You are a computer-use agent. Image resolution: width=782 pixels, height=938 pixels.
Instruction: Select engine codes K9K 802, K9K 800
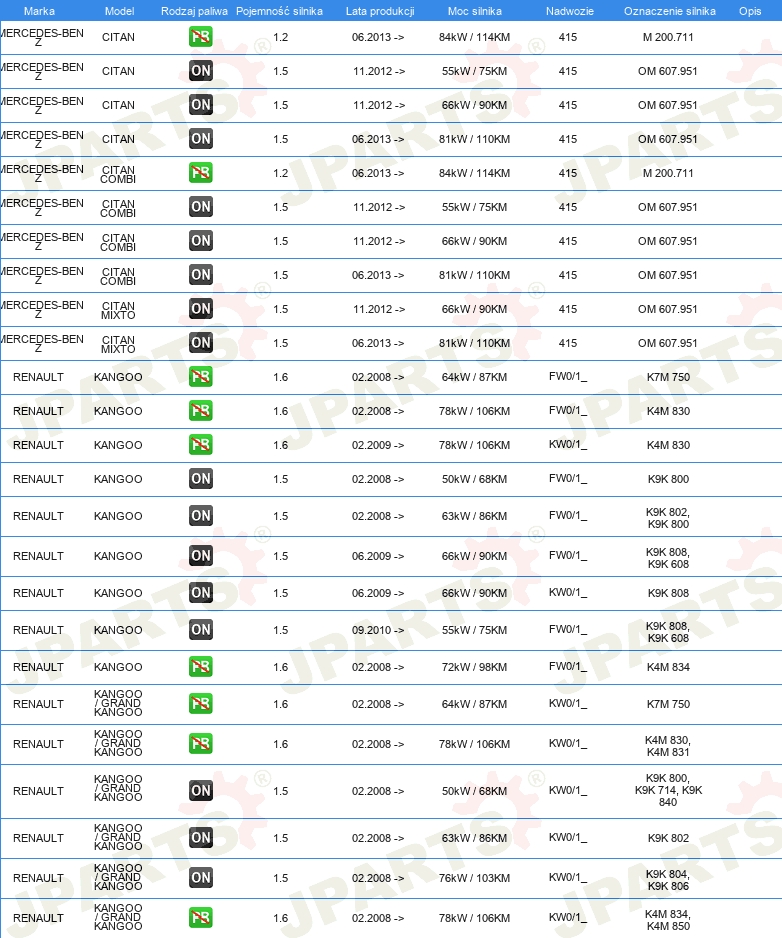[x=668, y=518]
